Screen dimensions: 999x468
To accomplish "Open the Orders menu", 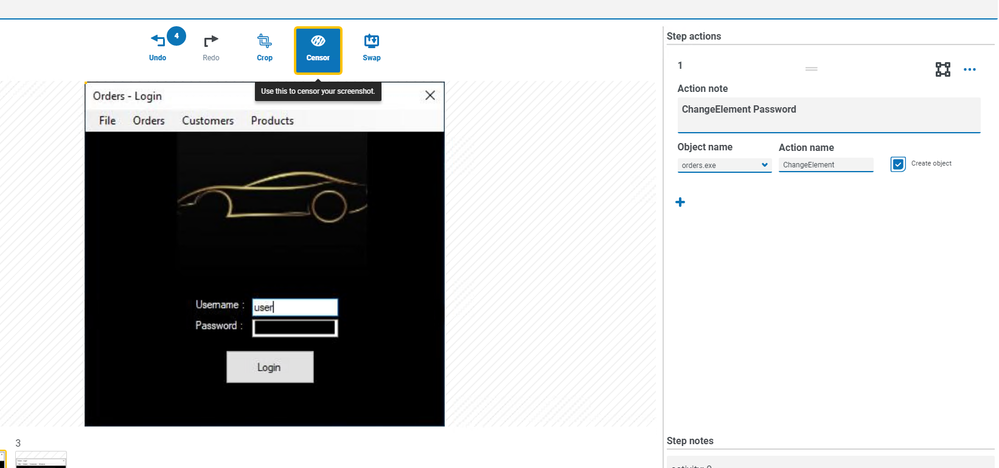I will click(x=149, y=121).
